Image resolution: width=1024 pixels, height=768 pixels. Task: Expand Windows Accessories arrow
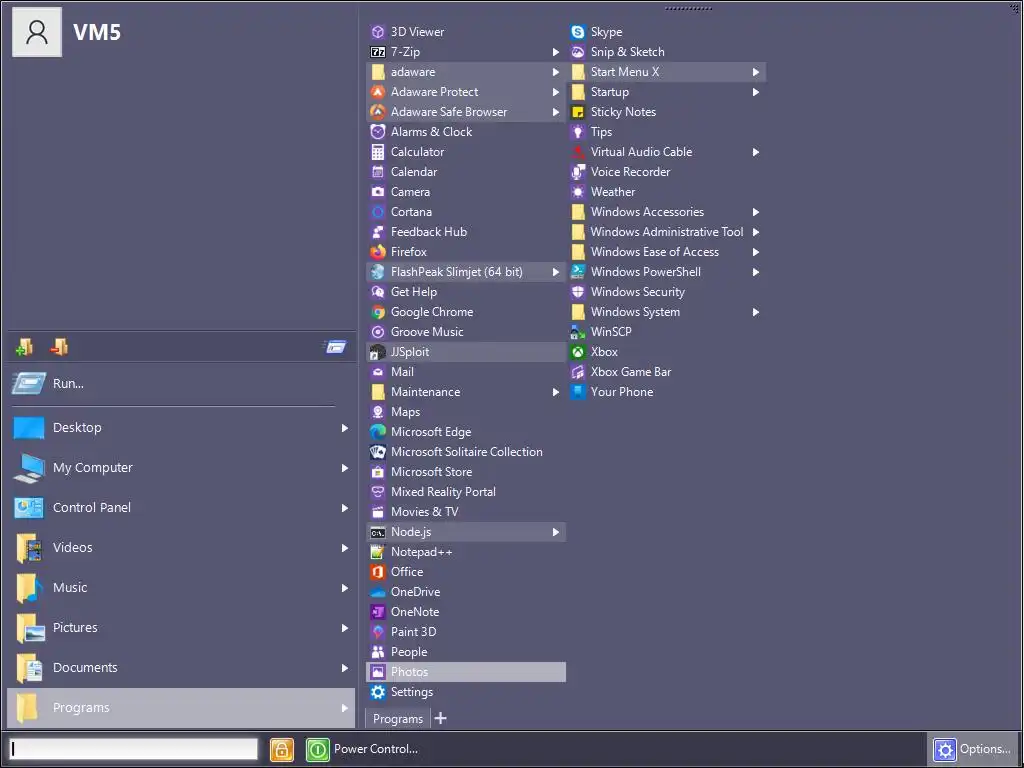756,212
